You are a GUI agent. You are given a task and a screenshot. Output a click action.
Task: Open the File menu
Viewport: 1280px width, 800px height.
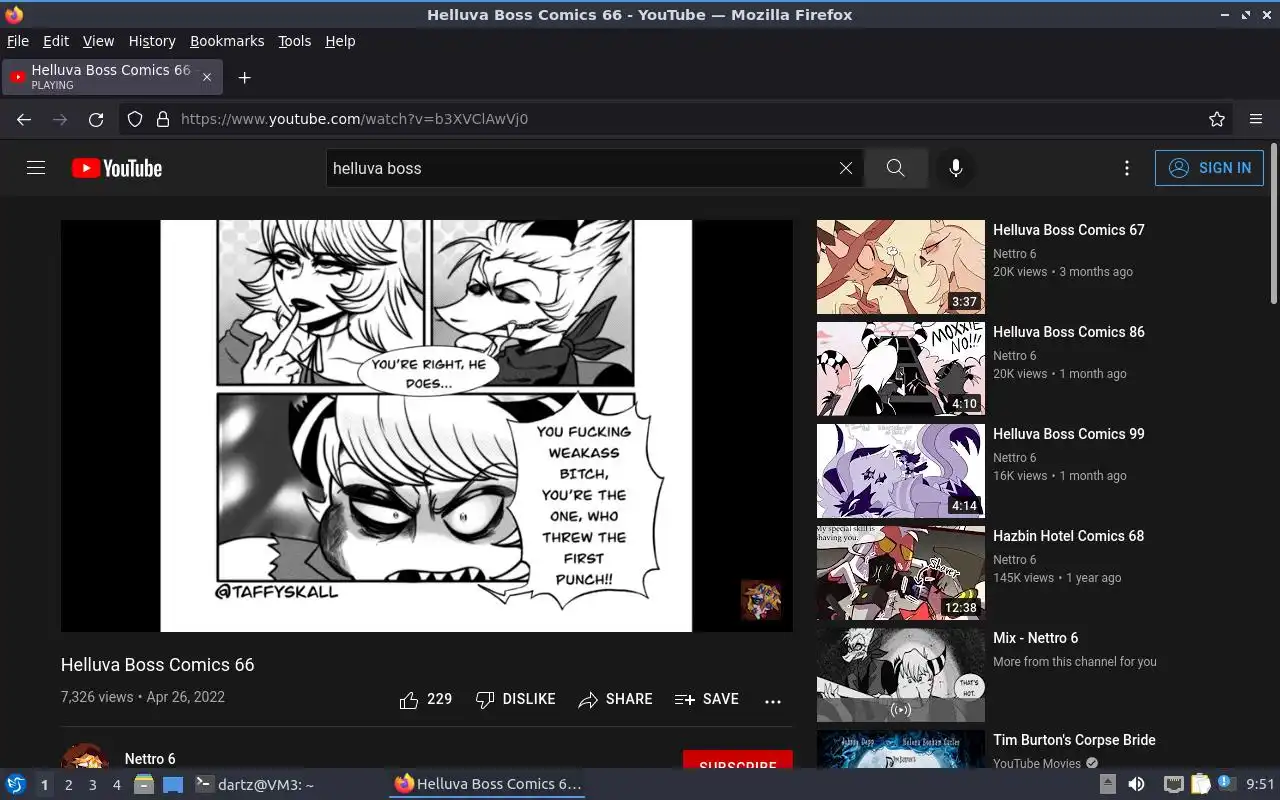click(18, 41)
